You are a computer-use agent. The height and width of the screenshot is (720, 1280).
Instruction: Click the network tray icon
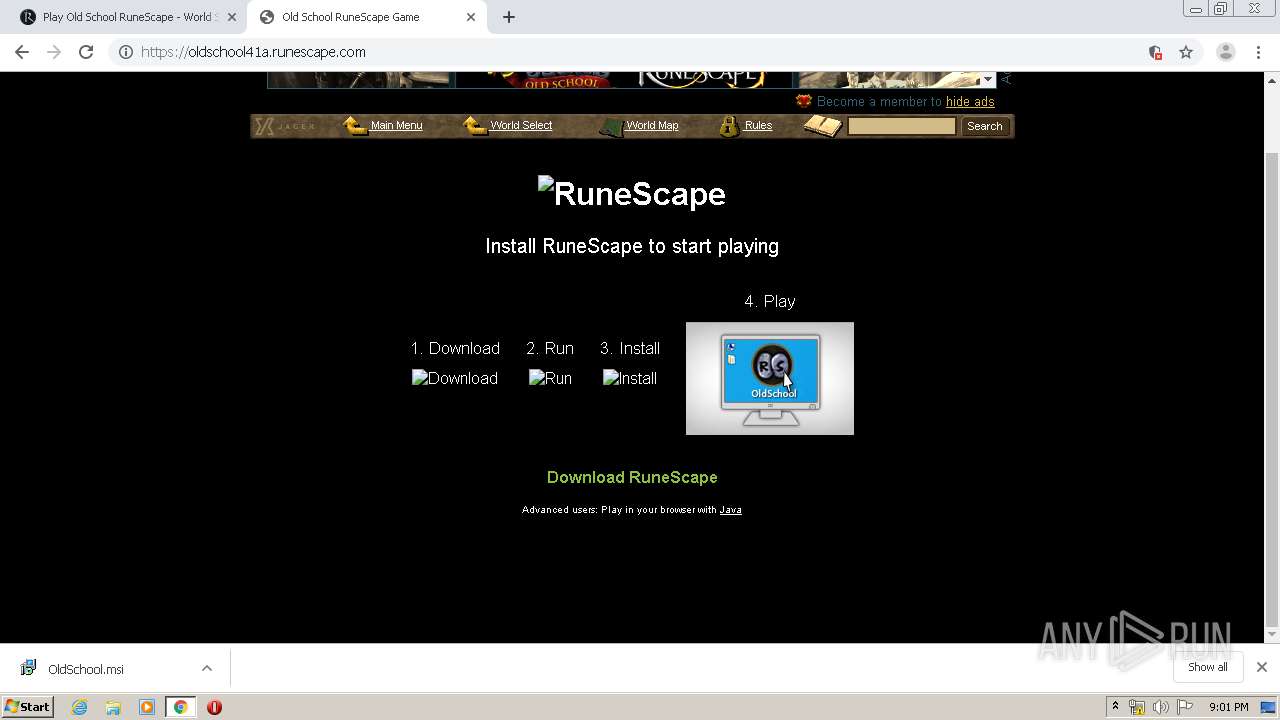click(x=1137, y=707)
